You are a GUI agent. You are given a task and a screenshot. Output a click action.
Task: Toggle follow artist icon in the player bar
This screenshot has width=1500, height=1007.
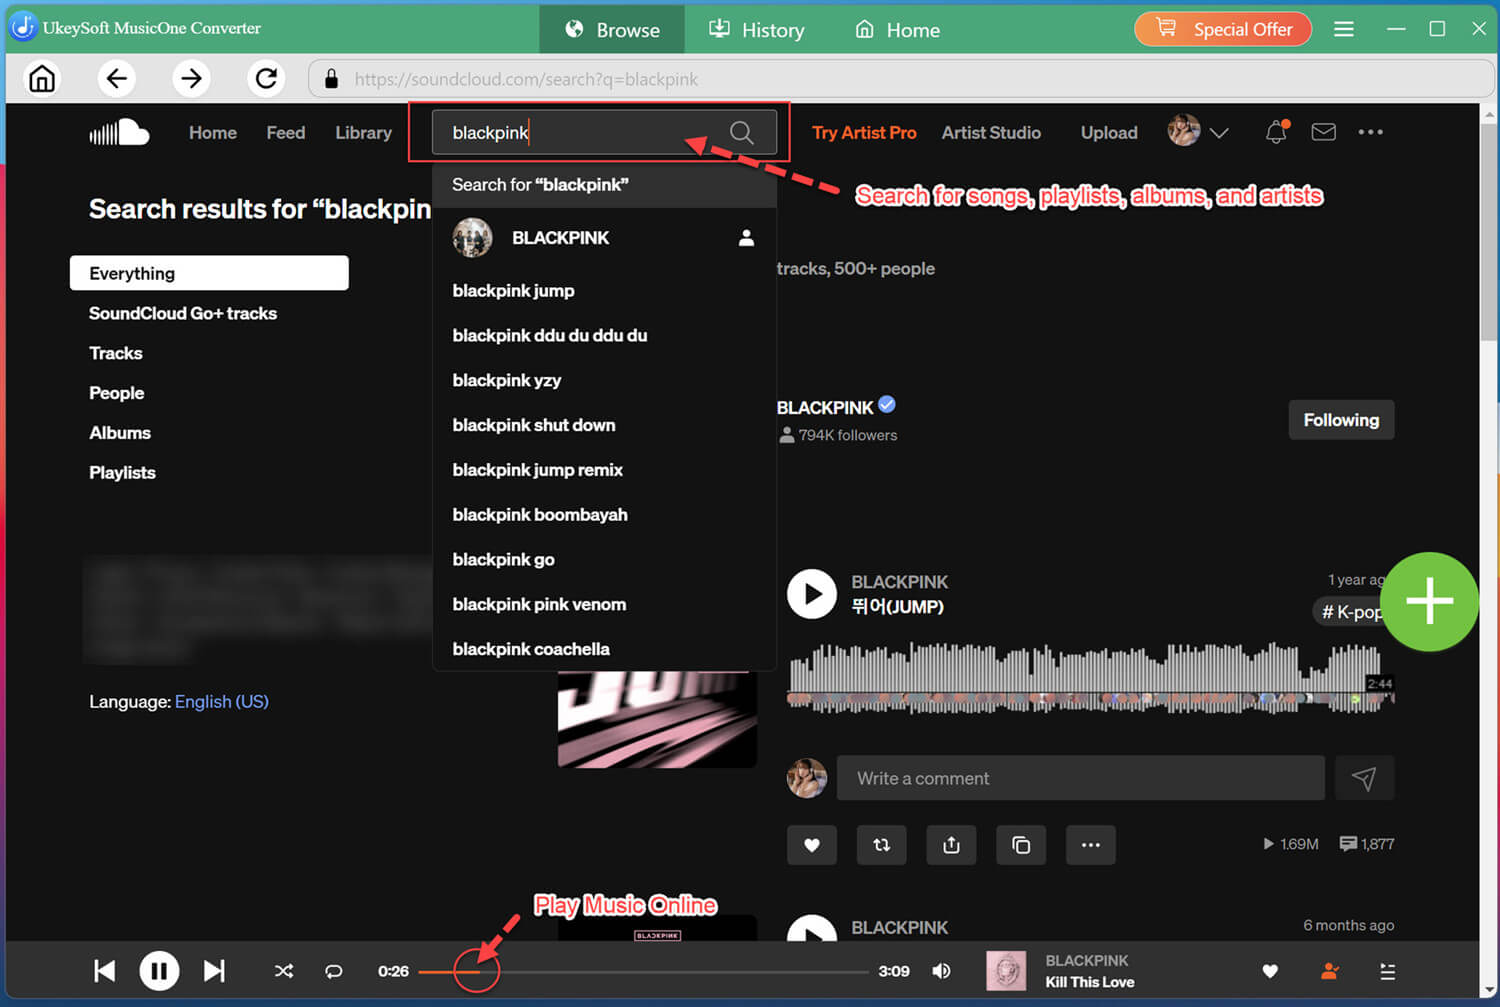coord(1329,971)
